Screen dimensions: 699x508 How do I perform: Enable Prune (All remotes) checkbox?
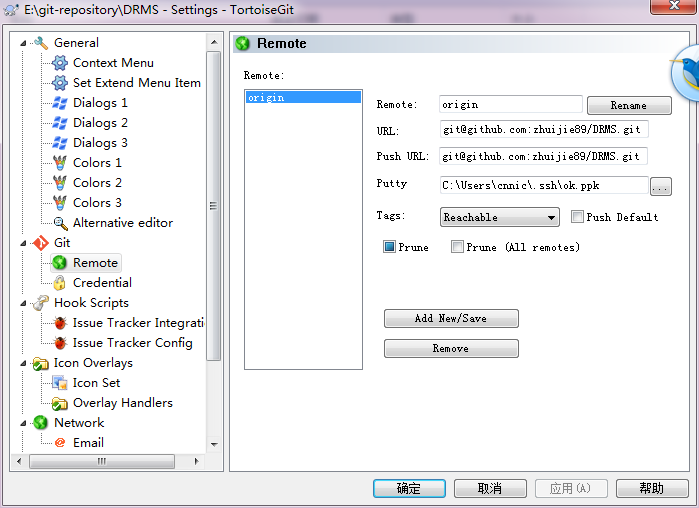click(x=457, y=247)
